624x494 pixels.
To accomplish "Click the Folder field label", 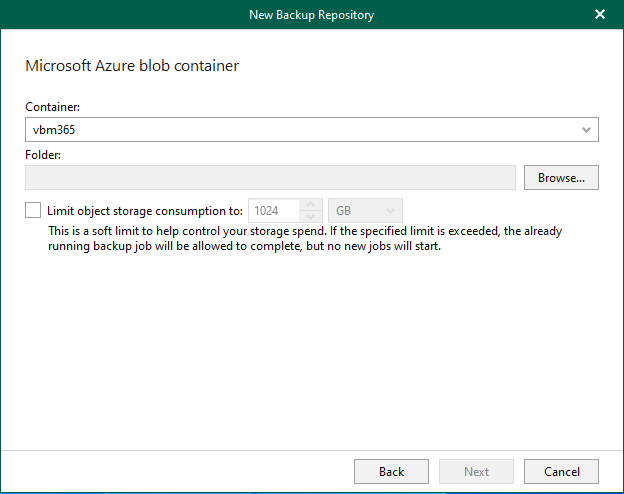I will (43, 155).
